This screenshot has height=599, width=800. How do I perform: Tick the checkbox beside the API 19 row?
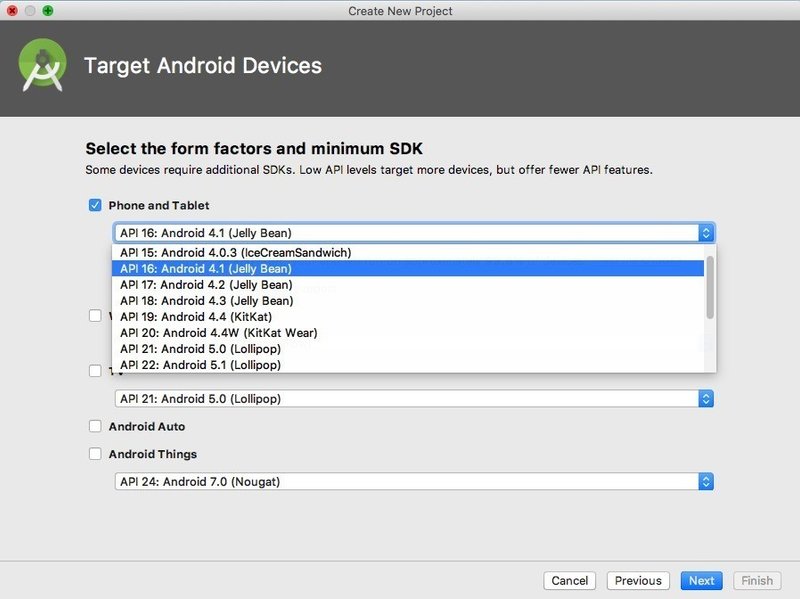click(95, 316)
